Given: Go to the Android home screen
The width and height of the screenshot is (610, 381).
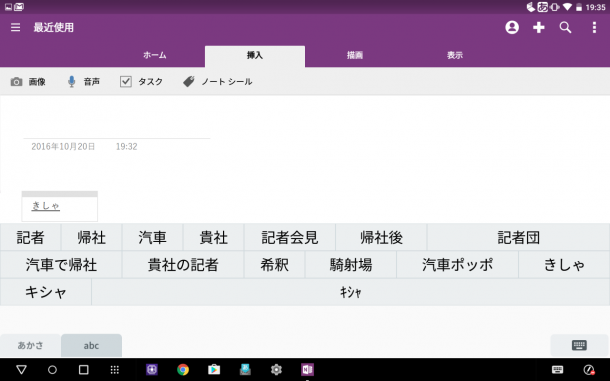Looking at the screenshot, I should [x=52, y=370].
